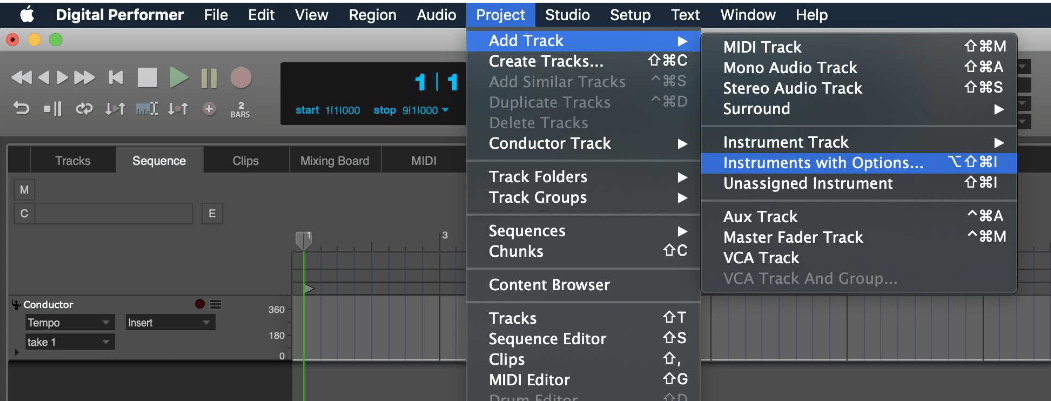The height and width of the screenshot is (401, 1051).
Task: Pause playback with the pause button
Action: (209, 78)
